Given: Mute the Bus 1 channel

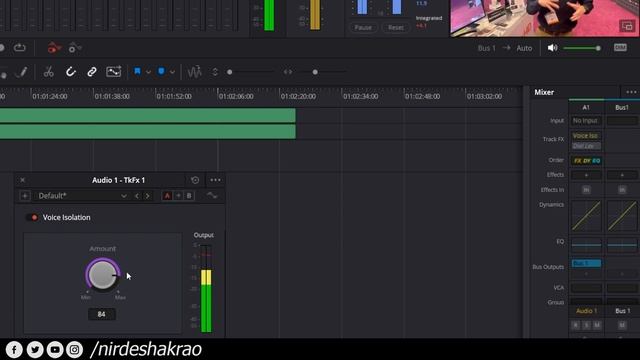Looking at the screenshot, I should pyautogui.click(x=622, y=325).
